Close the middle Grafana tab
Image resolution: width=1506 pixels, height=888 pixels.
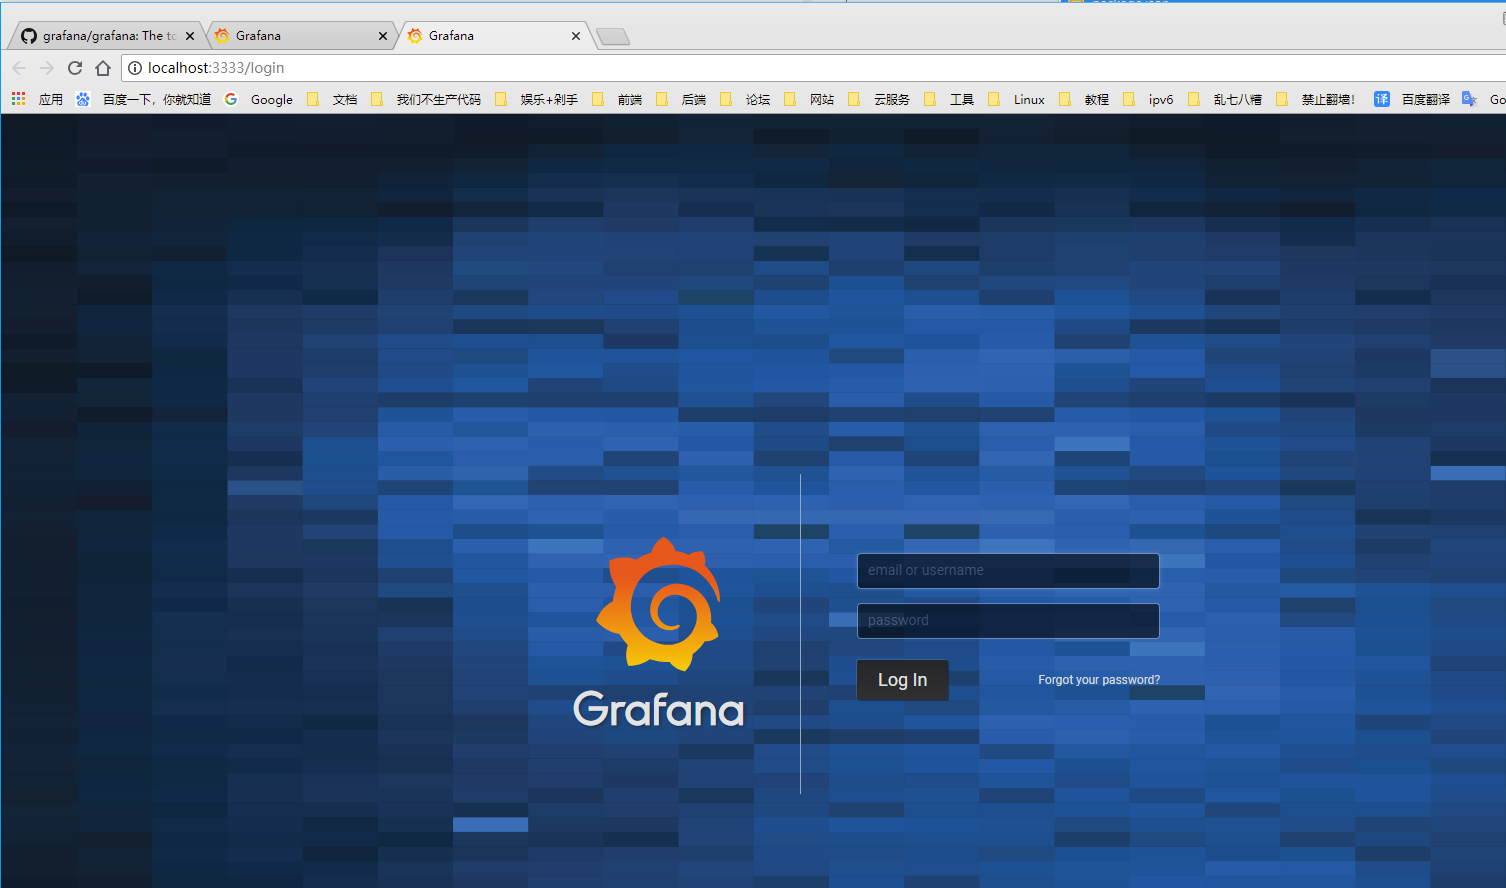[383, 36]
